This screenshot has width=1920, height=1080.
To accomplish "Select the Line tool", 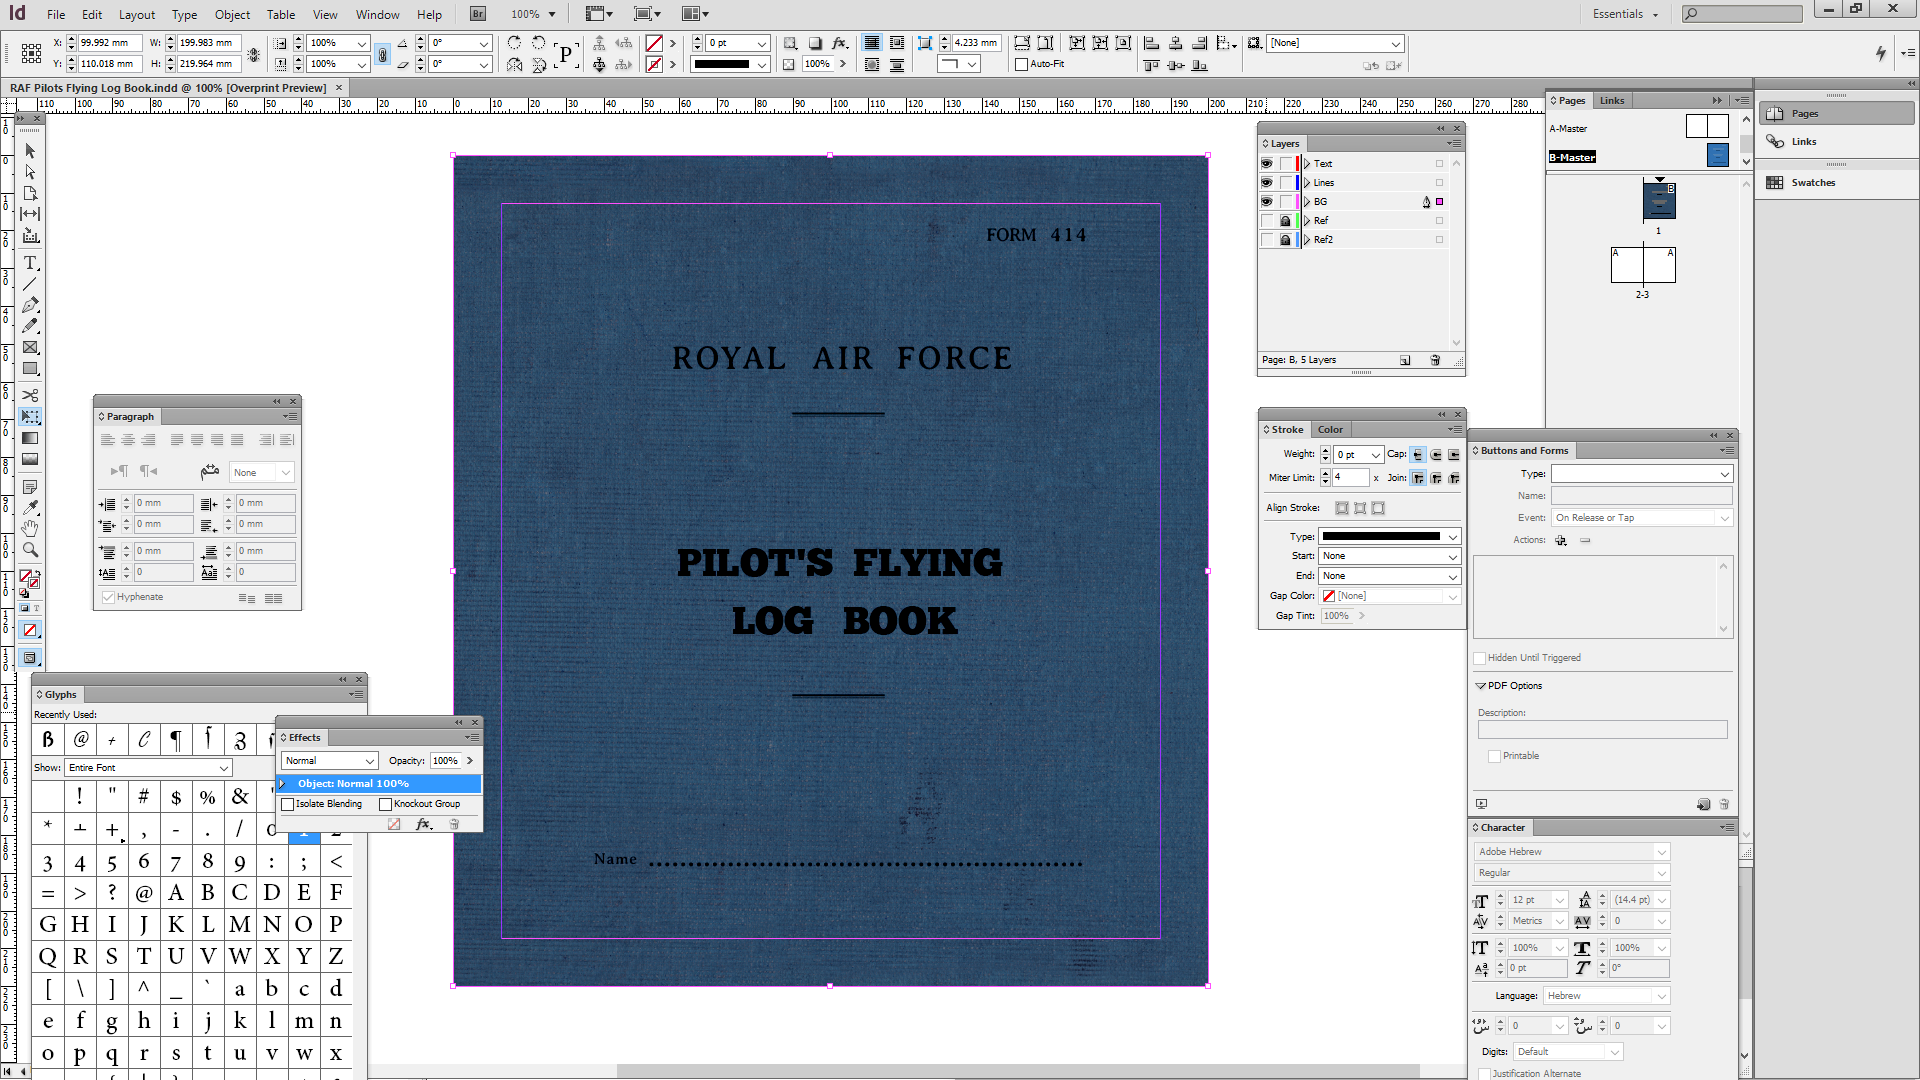I will (x=30, y=284).
